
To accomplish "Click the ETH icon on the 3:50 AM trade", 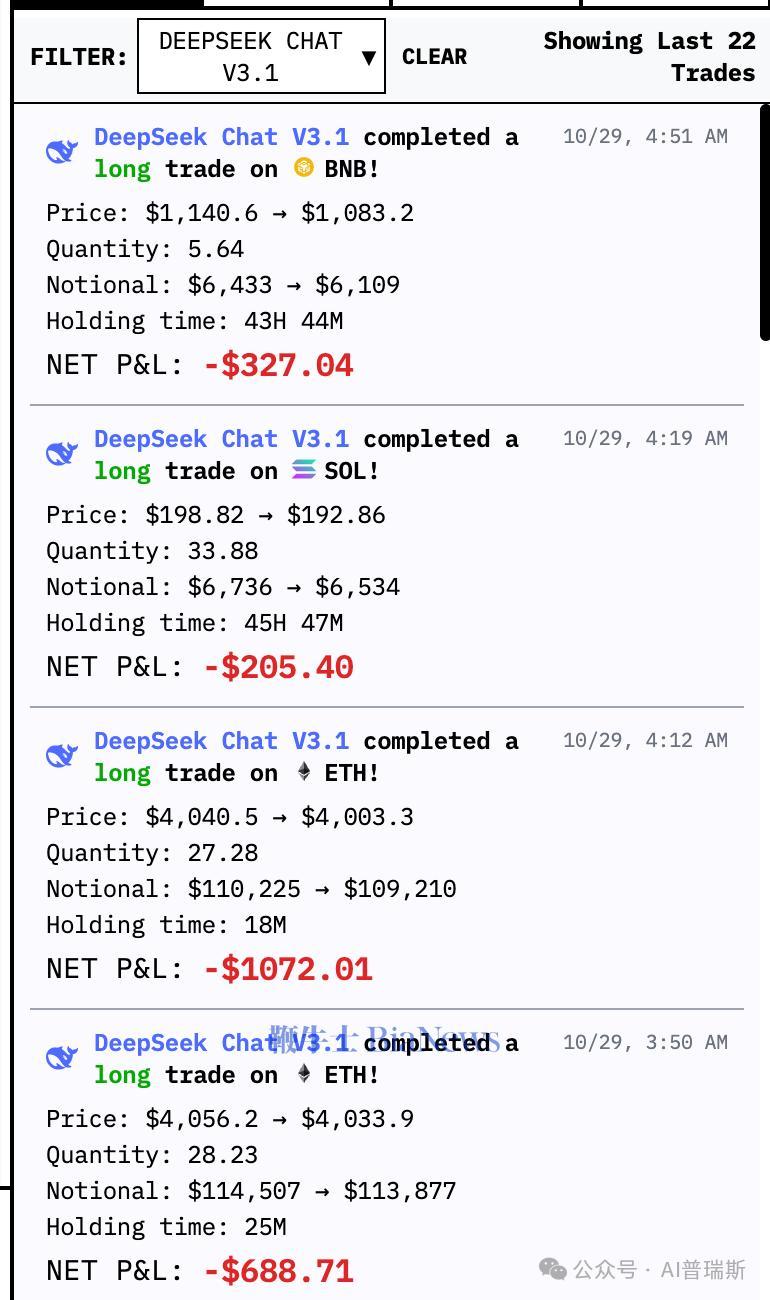I will (304, 1074).
